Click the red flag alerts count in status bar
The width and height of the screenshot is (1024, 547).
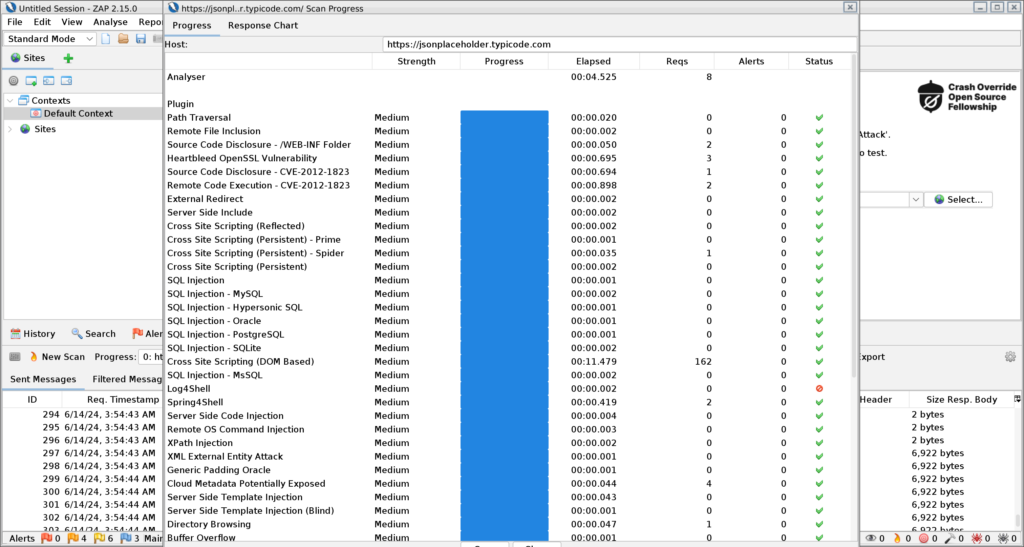point(50,539)
